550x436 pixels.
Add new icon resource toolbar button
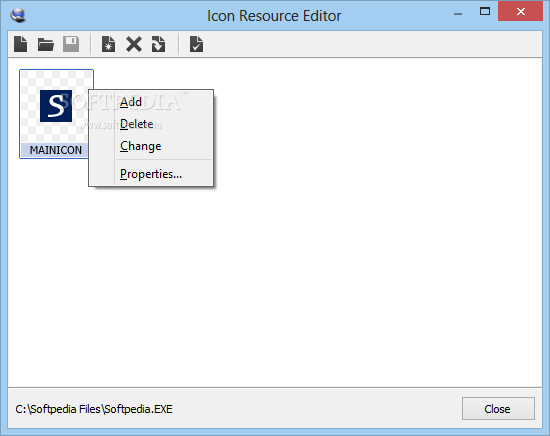(108, 44)
